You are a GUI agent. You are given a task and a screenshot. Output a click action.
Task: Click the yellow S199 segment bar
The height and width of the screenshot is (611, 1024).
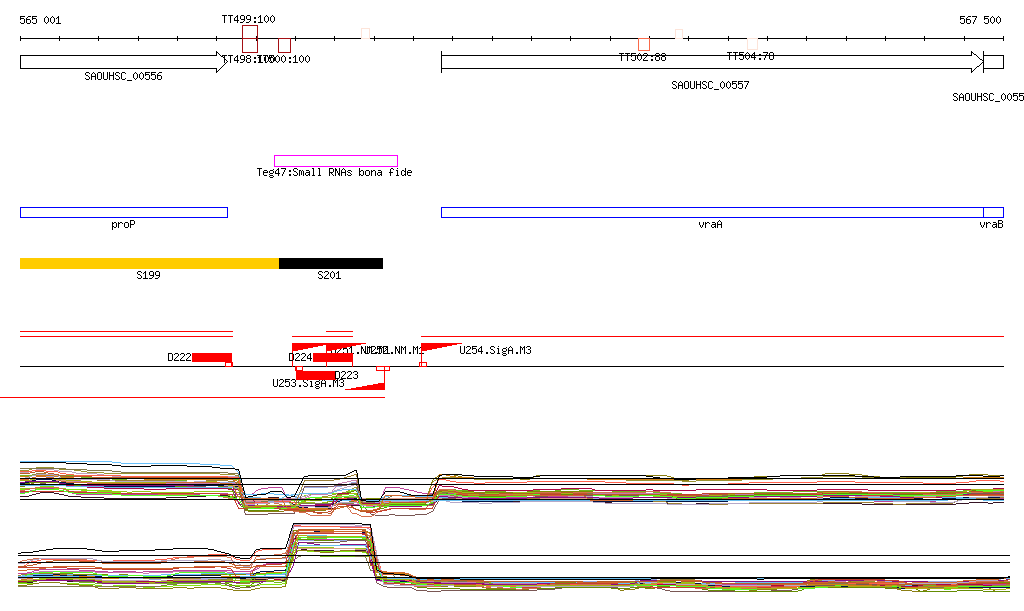150,264
